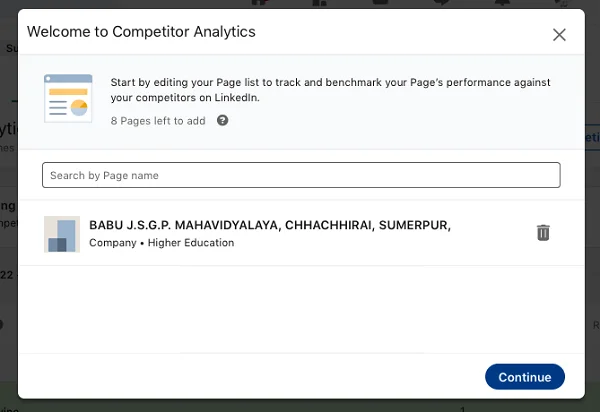Select the BABU J.S.G.P. MAHAVIDYALAYA page name

click(270, 225)
